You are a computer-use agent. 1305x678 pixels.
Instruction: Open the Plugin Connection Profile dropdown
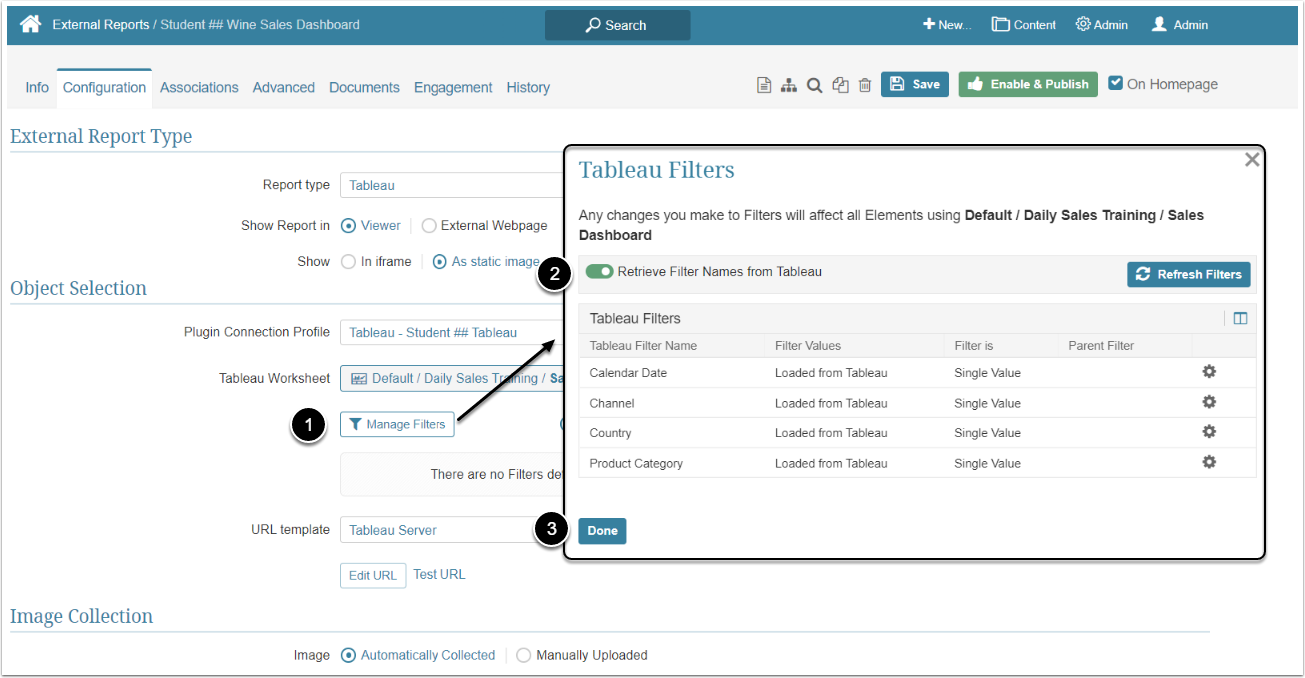(450, 333)
